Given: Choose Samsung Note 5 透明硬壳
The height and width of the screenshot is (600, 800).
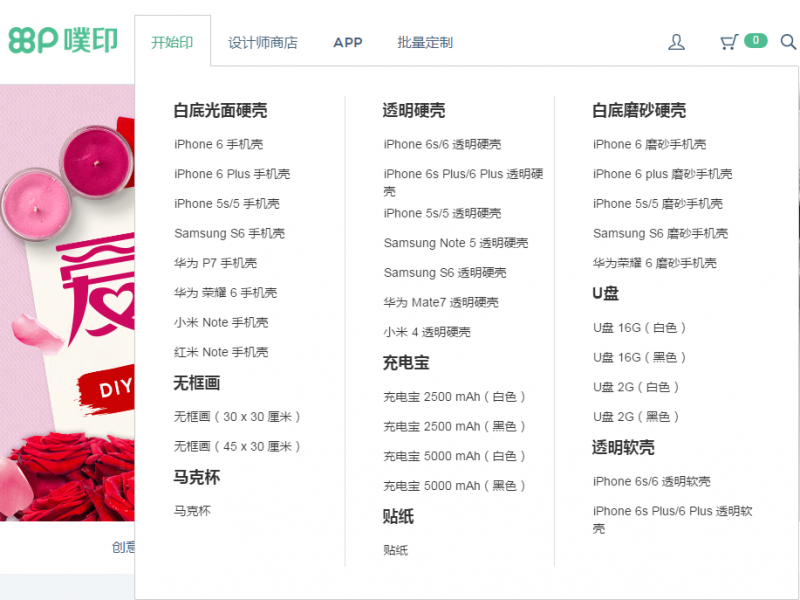Looking at the screenshot, I should 456,243.
